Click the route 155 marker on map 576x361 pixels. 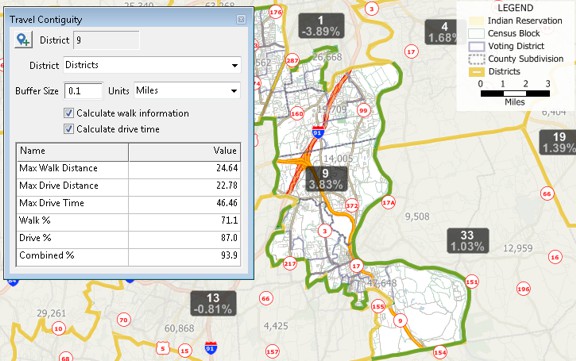tap(378, 306)
